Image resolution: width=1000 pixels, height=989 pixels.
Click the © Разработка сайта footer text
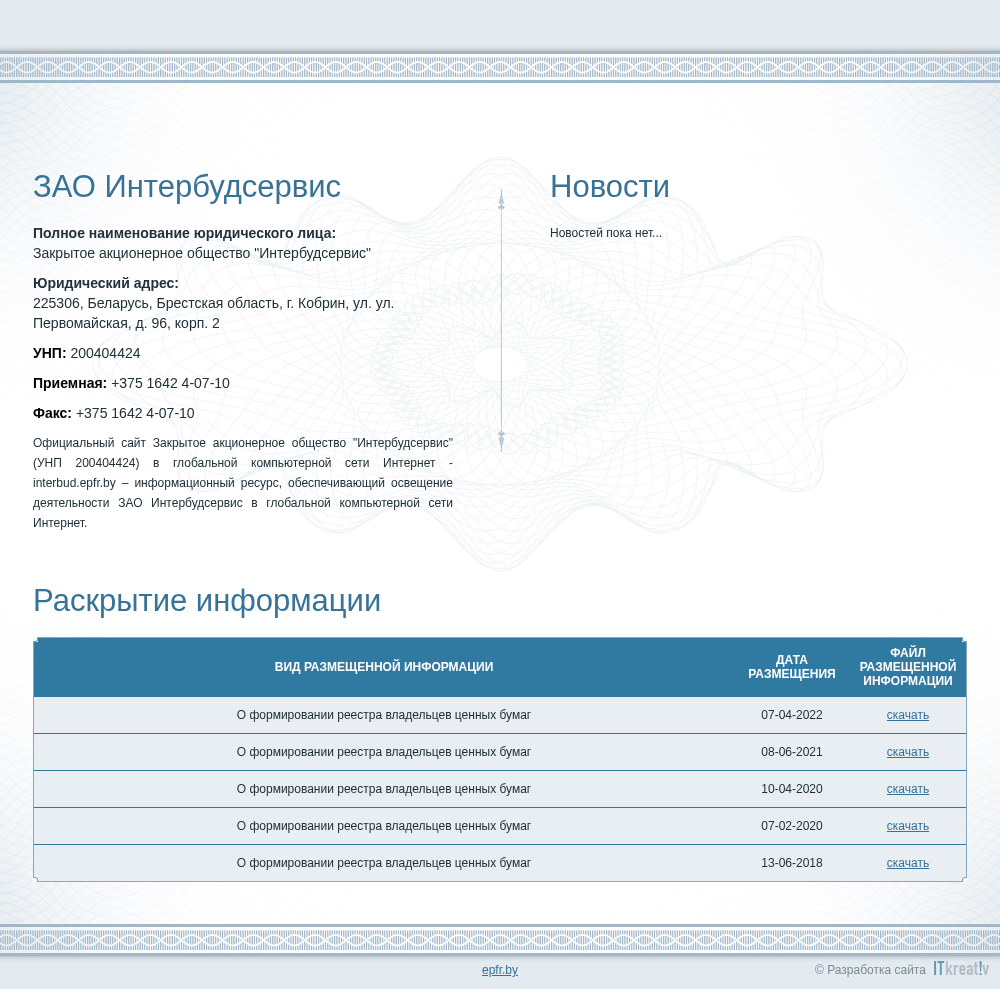point(870,970)
